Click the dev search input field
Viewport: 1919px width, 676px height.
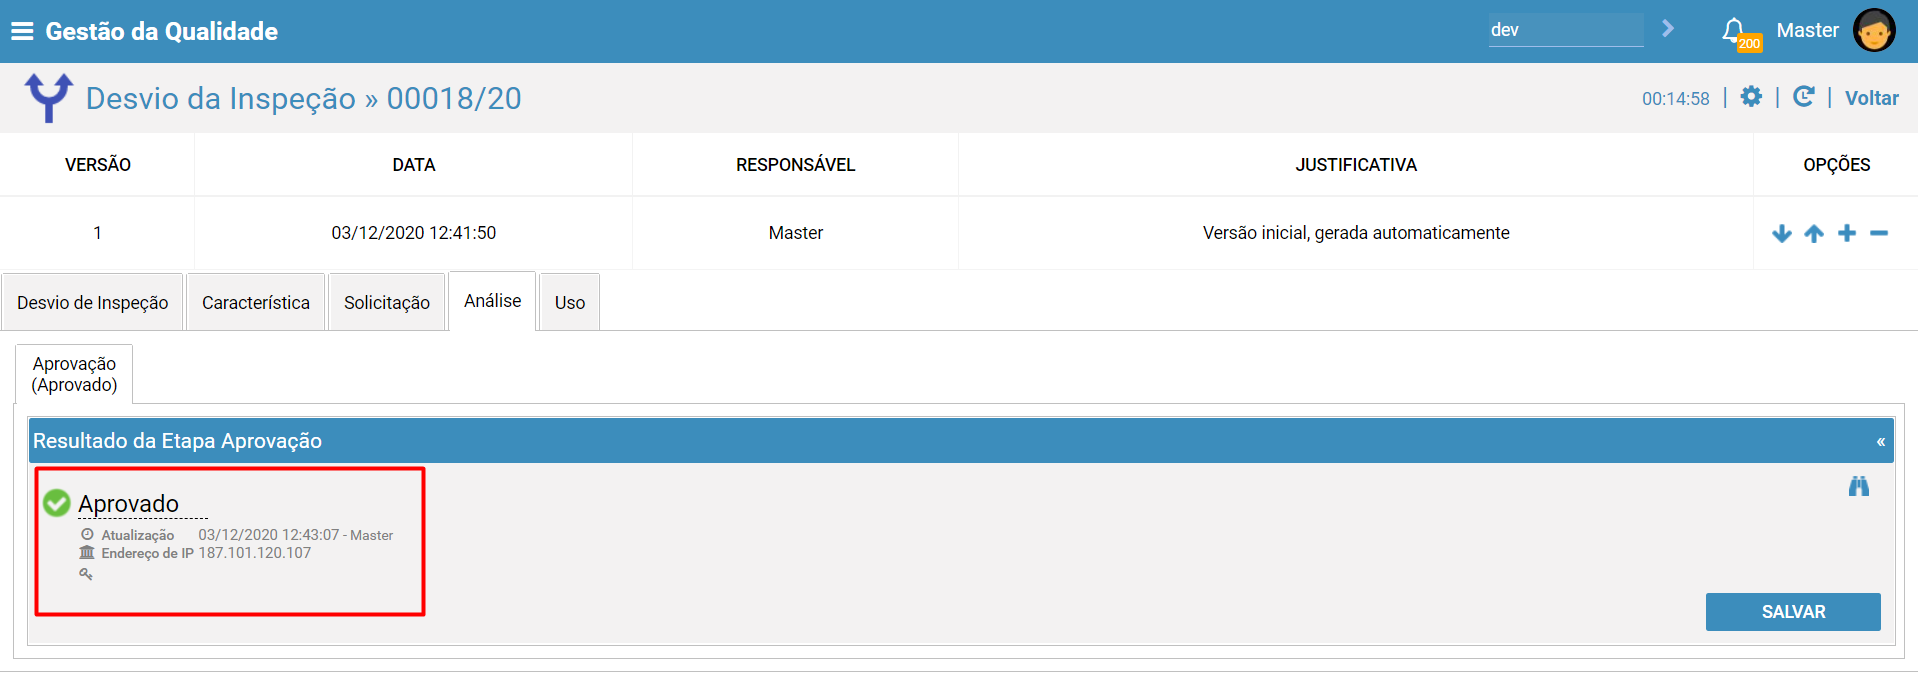click(x=1565, y=30)
